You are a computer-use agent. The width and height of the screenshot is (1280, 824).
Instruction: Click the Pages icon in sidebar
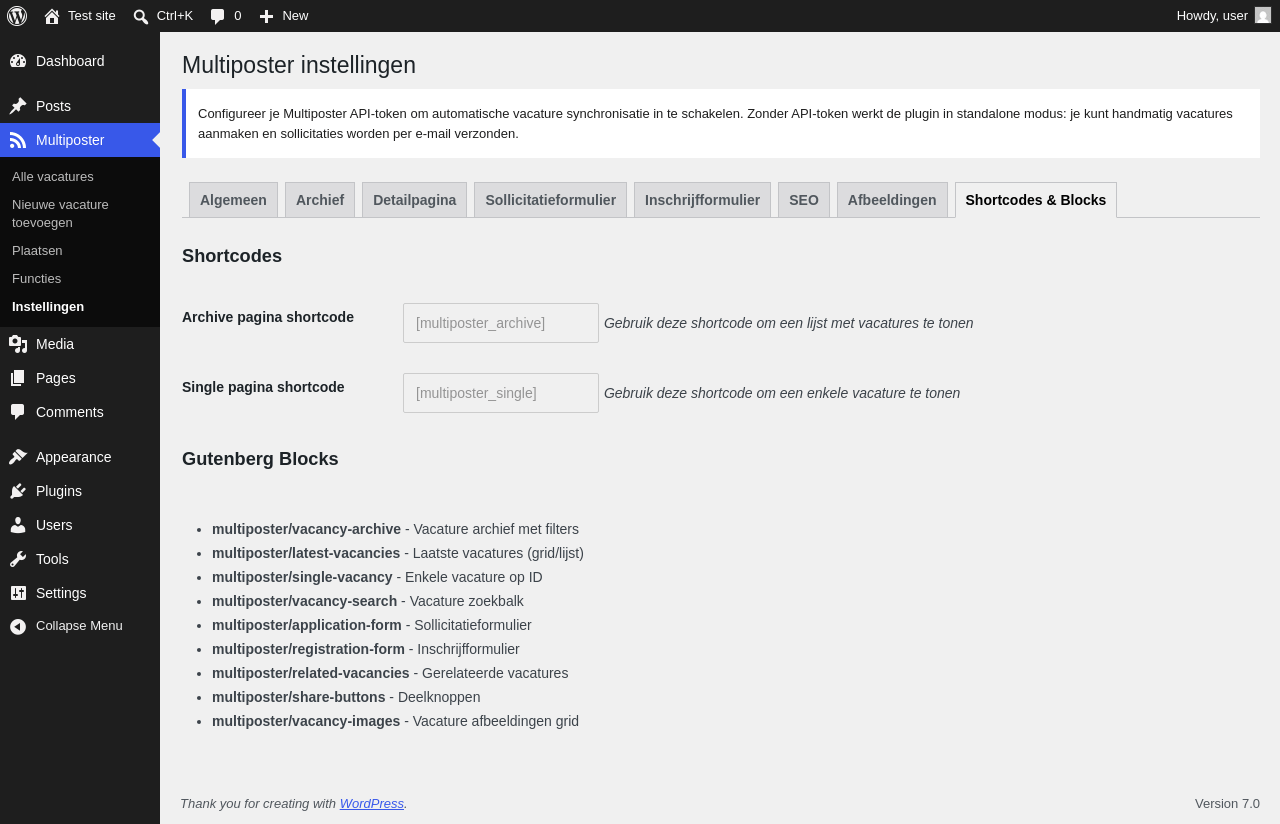18,378
